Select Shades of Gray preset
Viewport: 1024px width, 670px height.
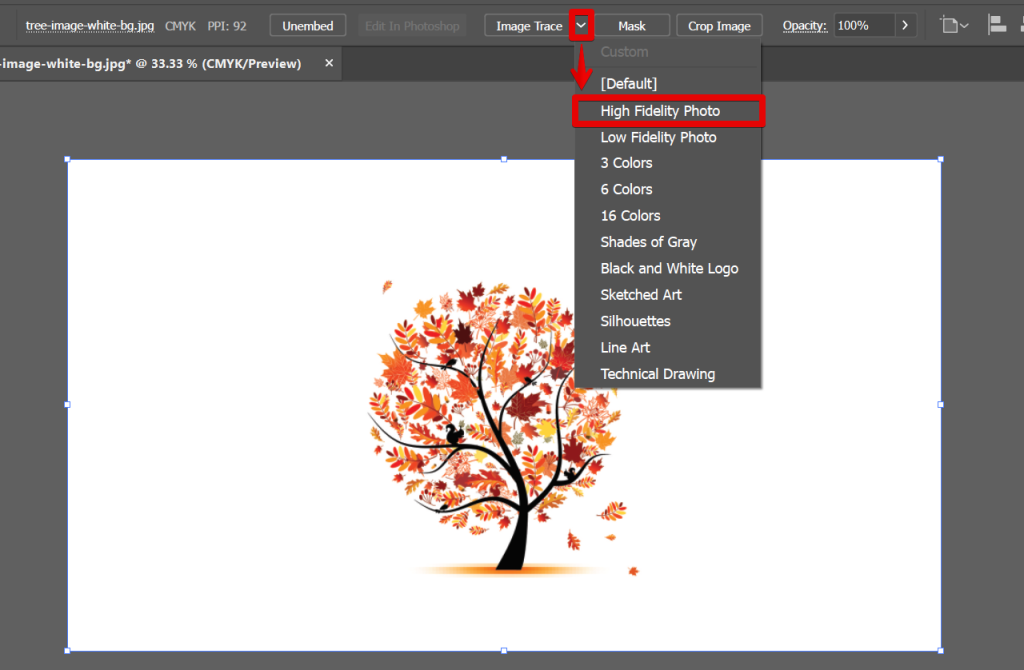[648, 242]
